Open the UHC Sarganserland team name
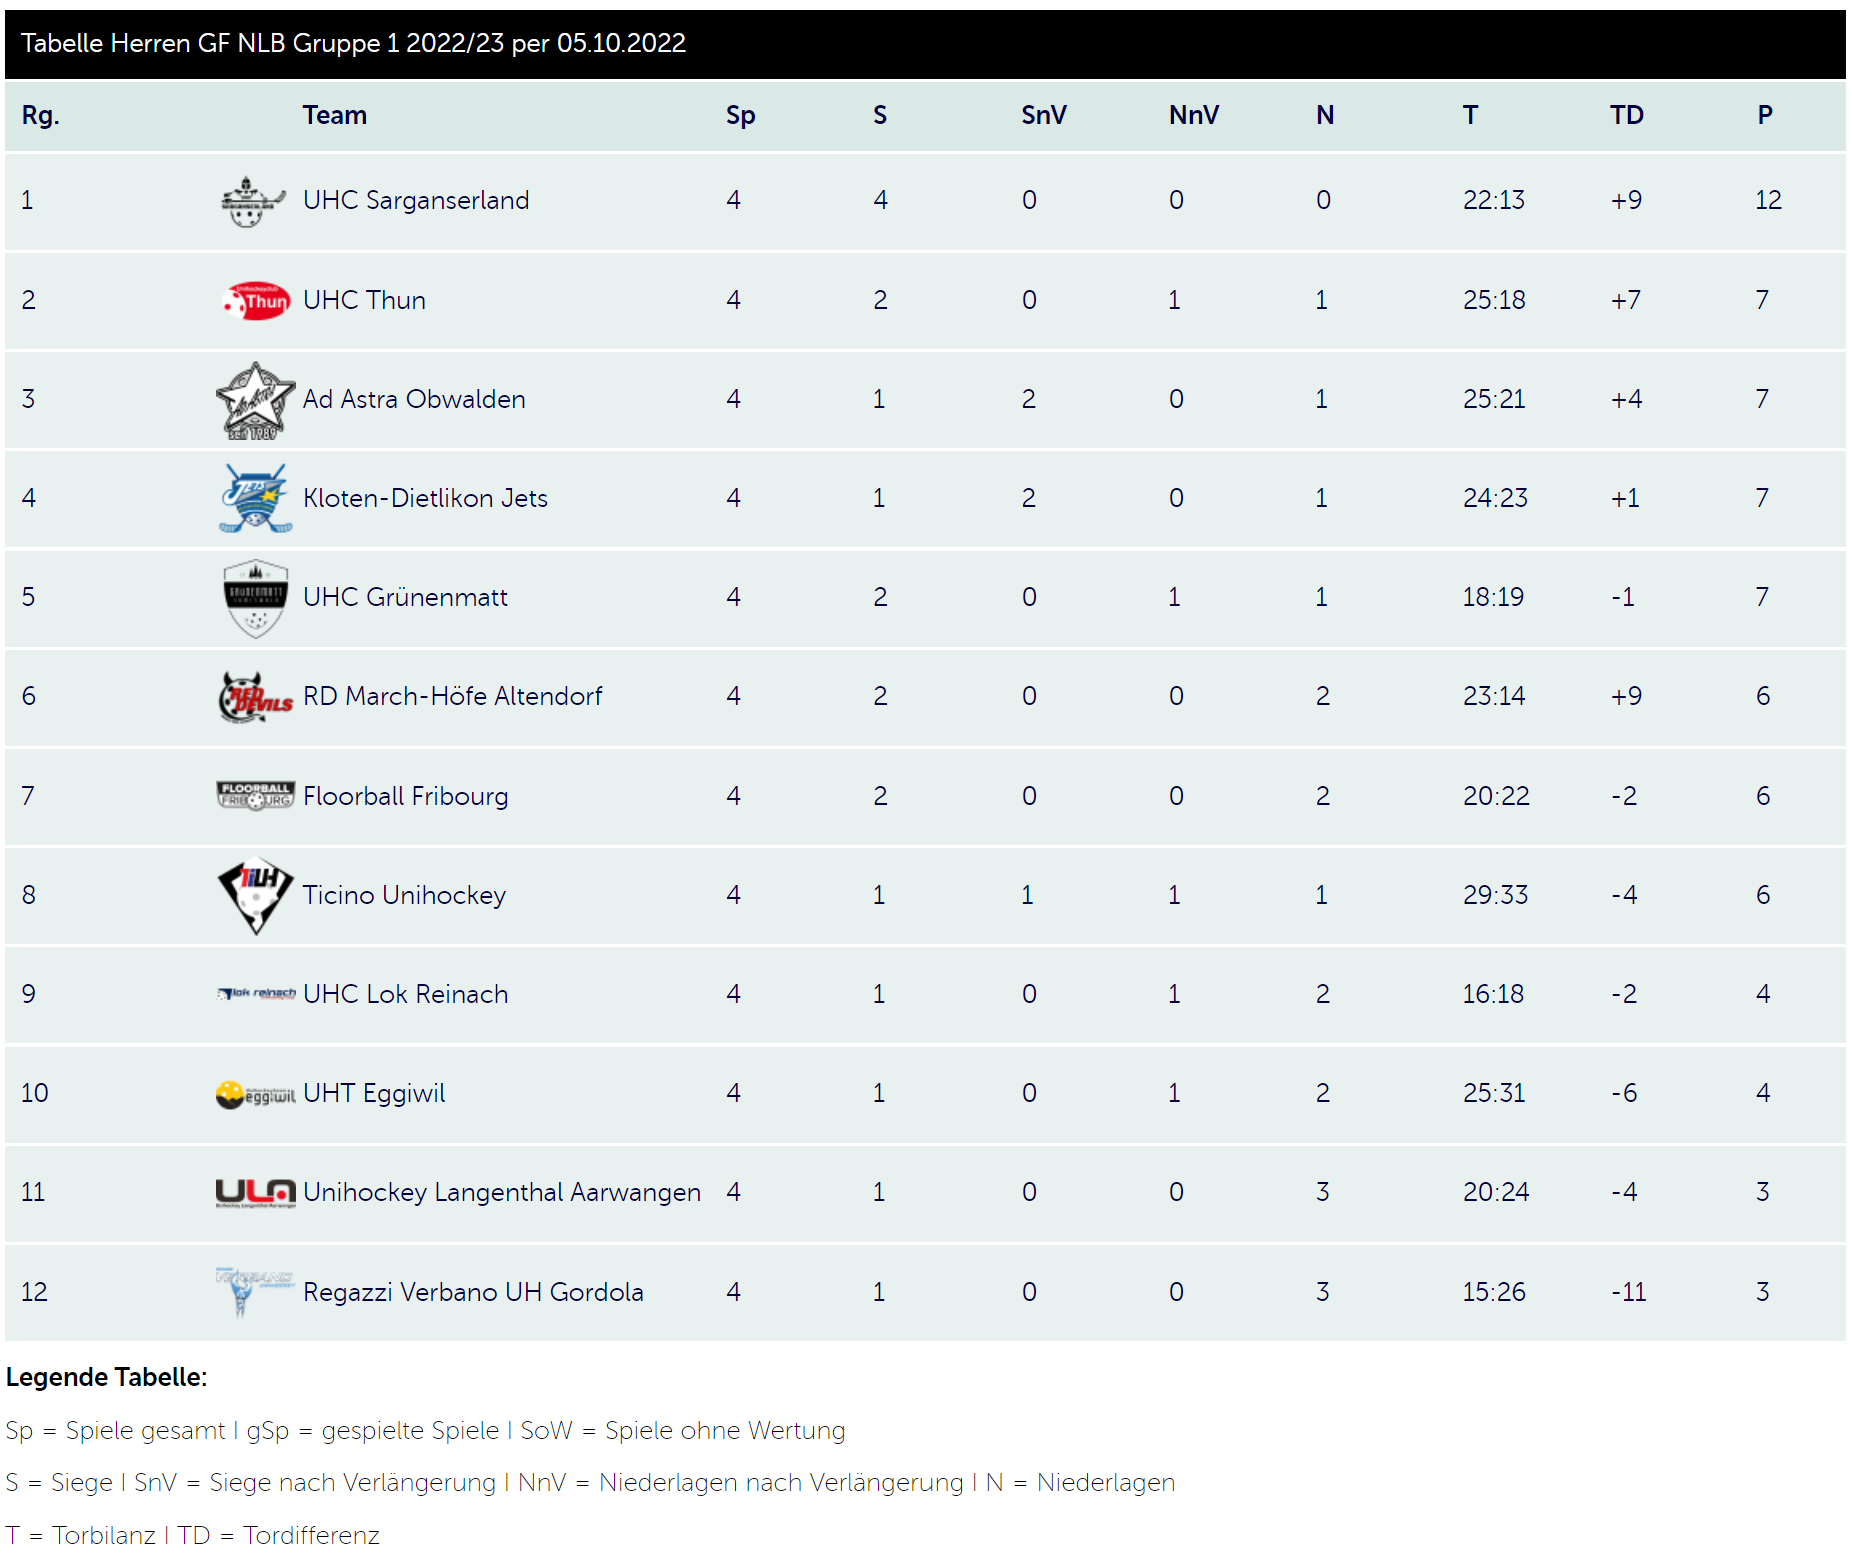 (x=416, y=200)
